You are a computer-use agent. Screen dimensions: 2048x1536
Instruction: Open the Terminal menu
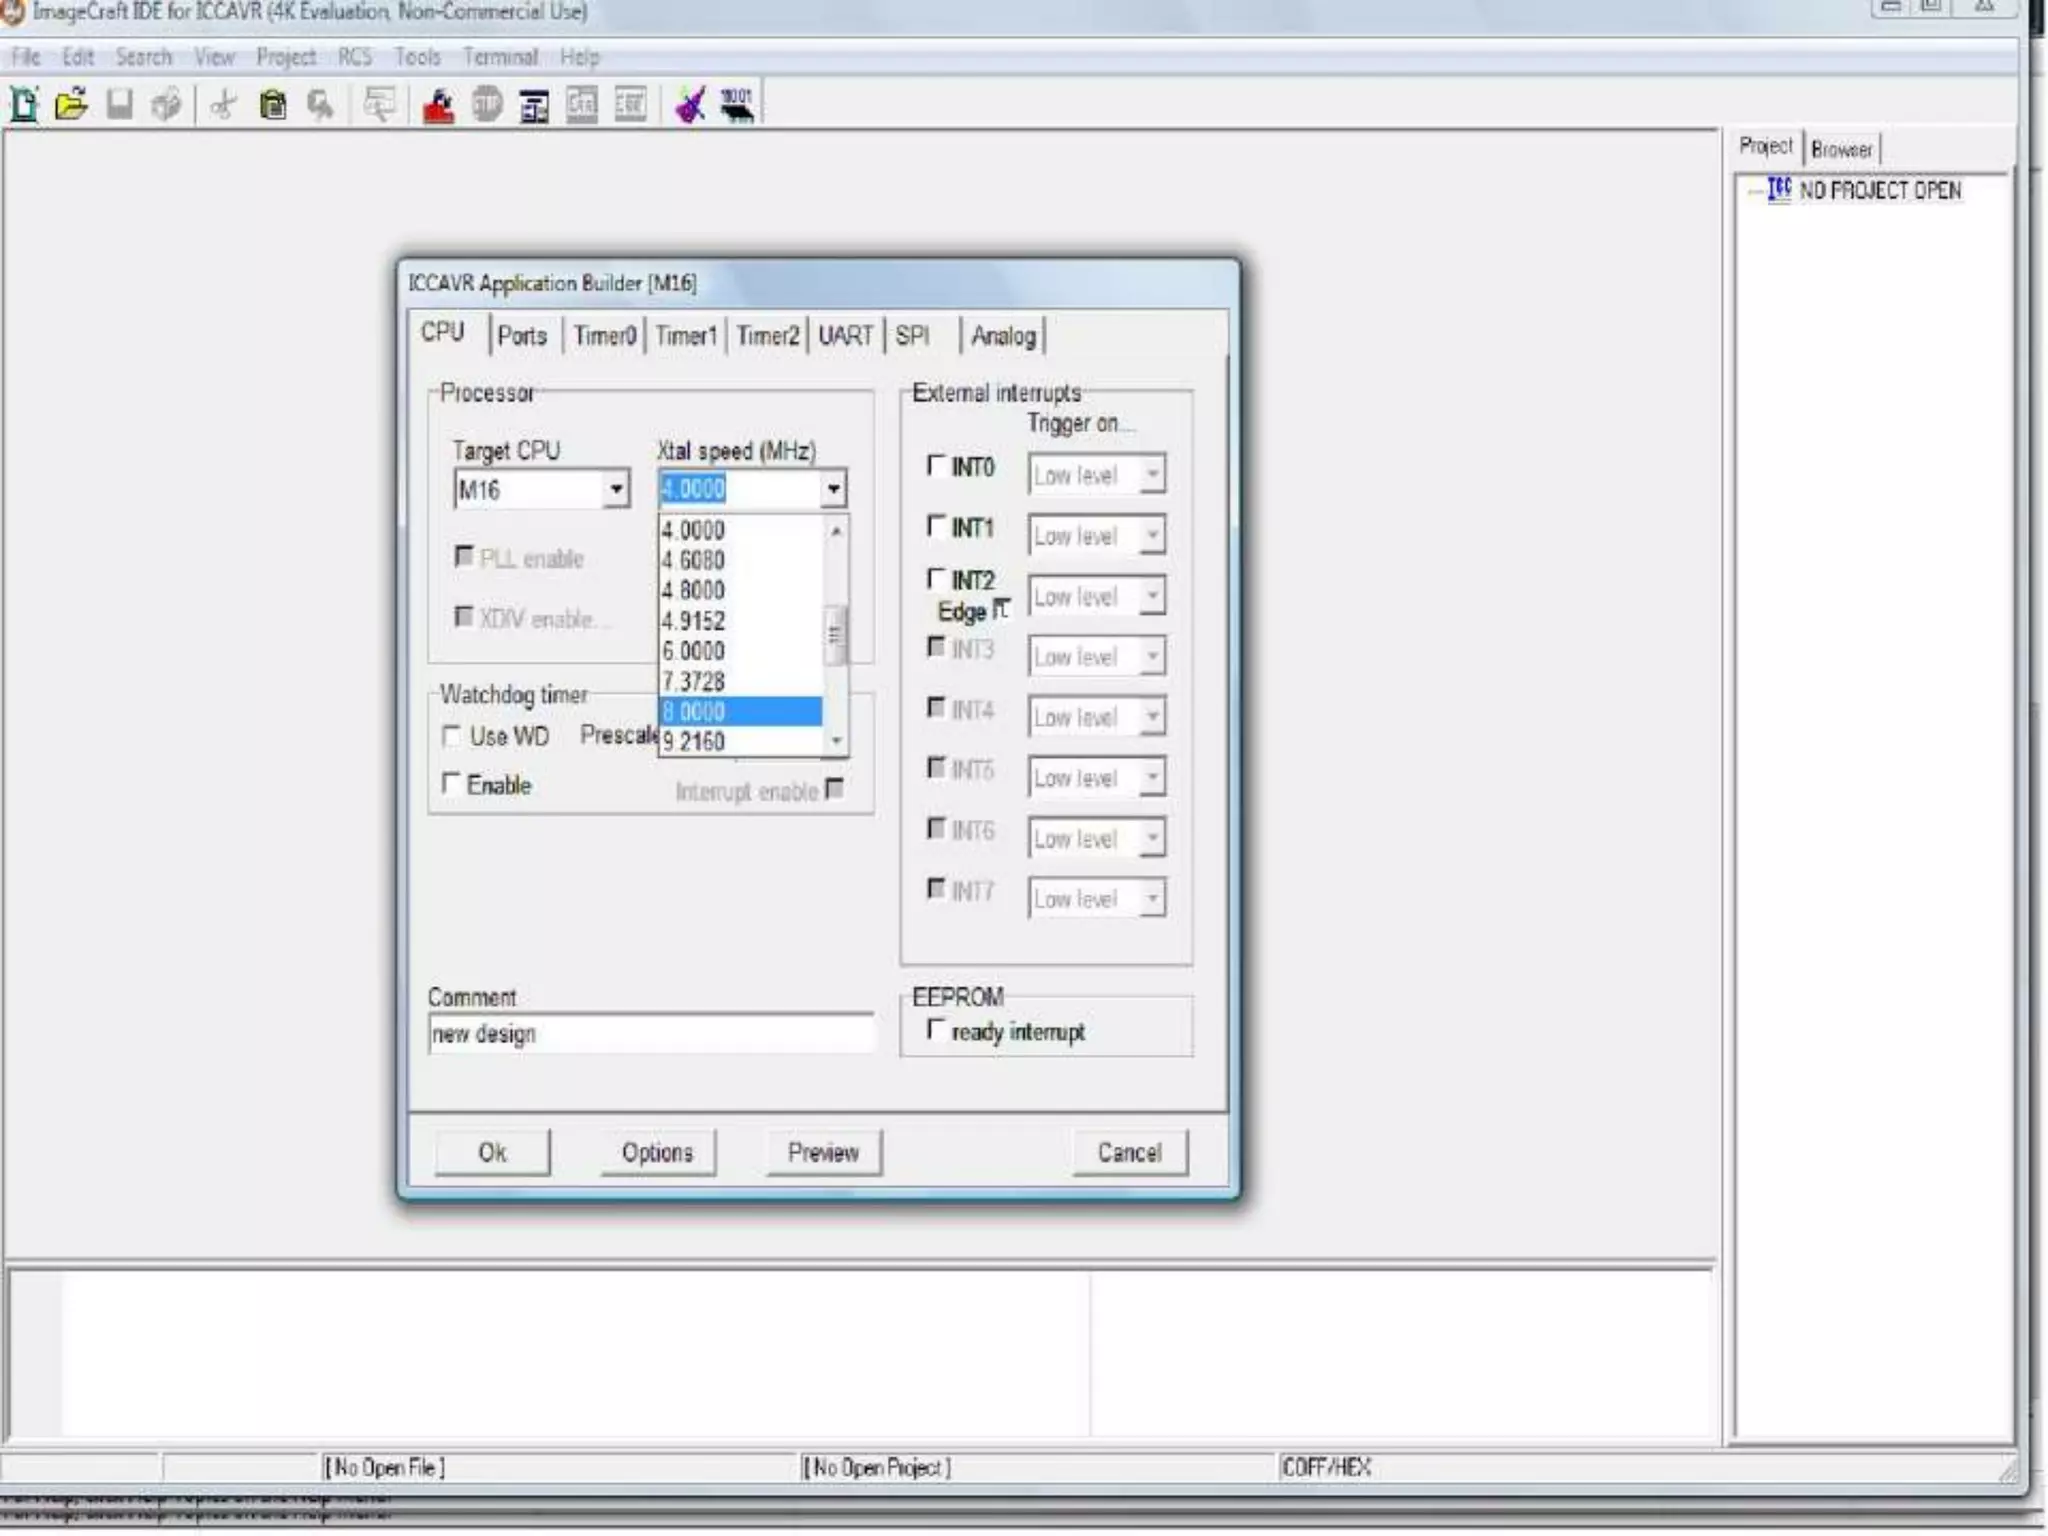click(500, 57)
